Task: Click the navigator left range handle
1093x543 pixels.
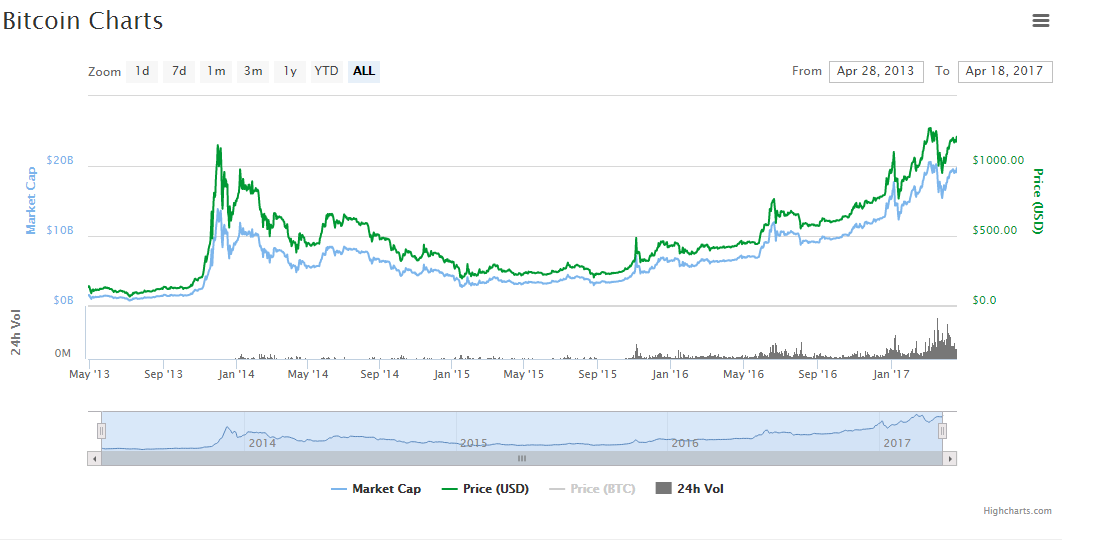Action: pos(101,431)
